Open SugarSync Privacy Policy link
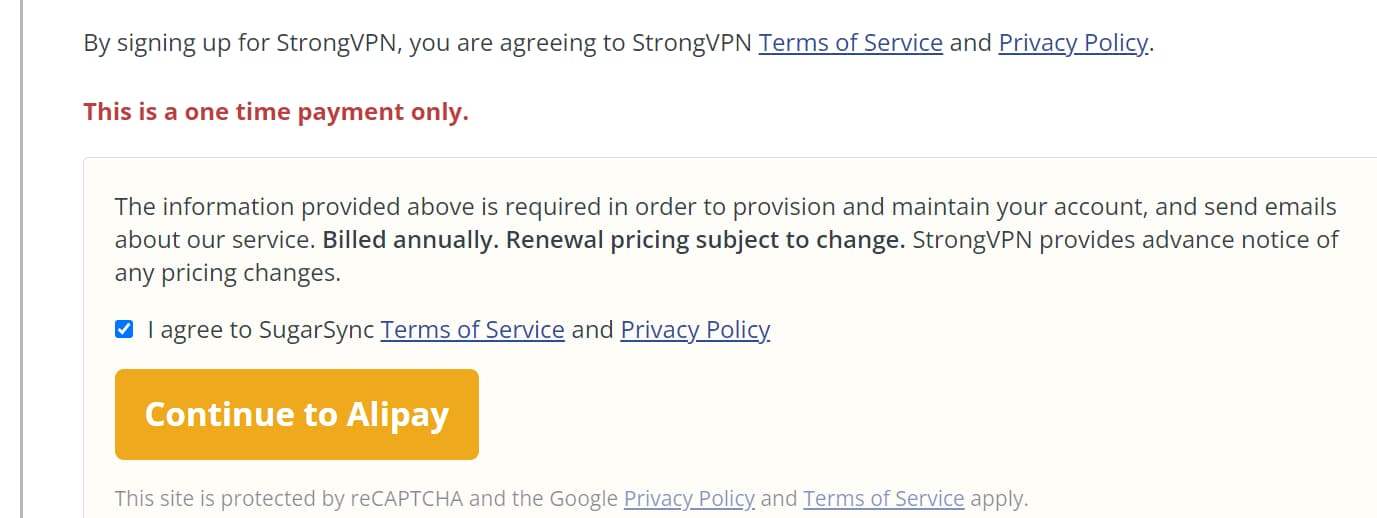Screen dimensions: 1377x518 pyautogui.click(x=695, y=330)
